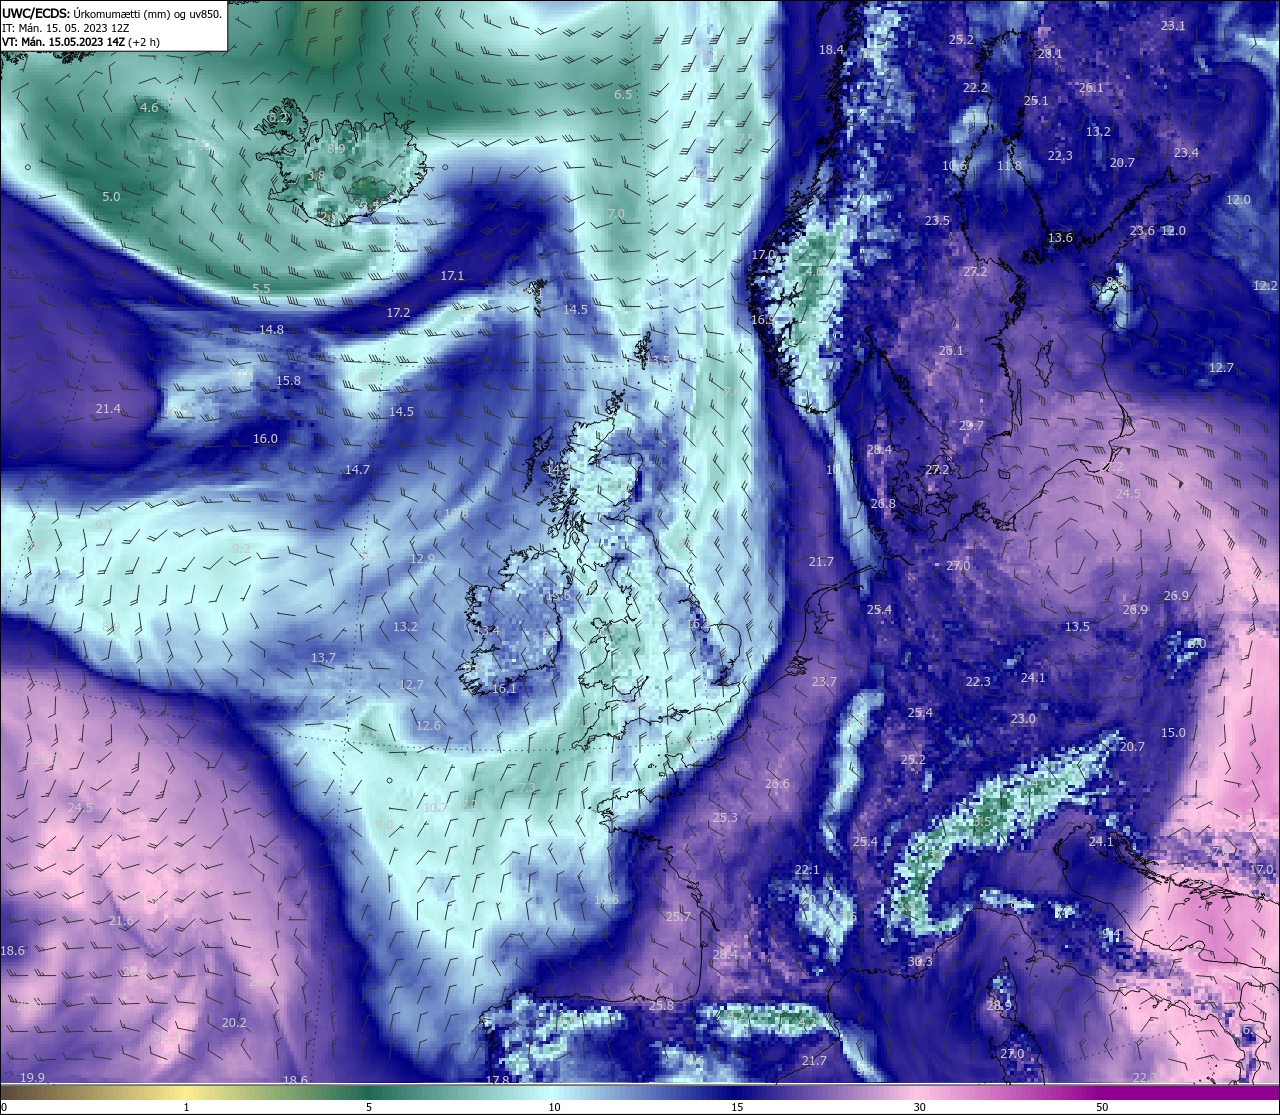This screenshot has width=1280, height=1115.
Task: Click the '5' label on the colour scale
Action: pos(369,1107)
